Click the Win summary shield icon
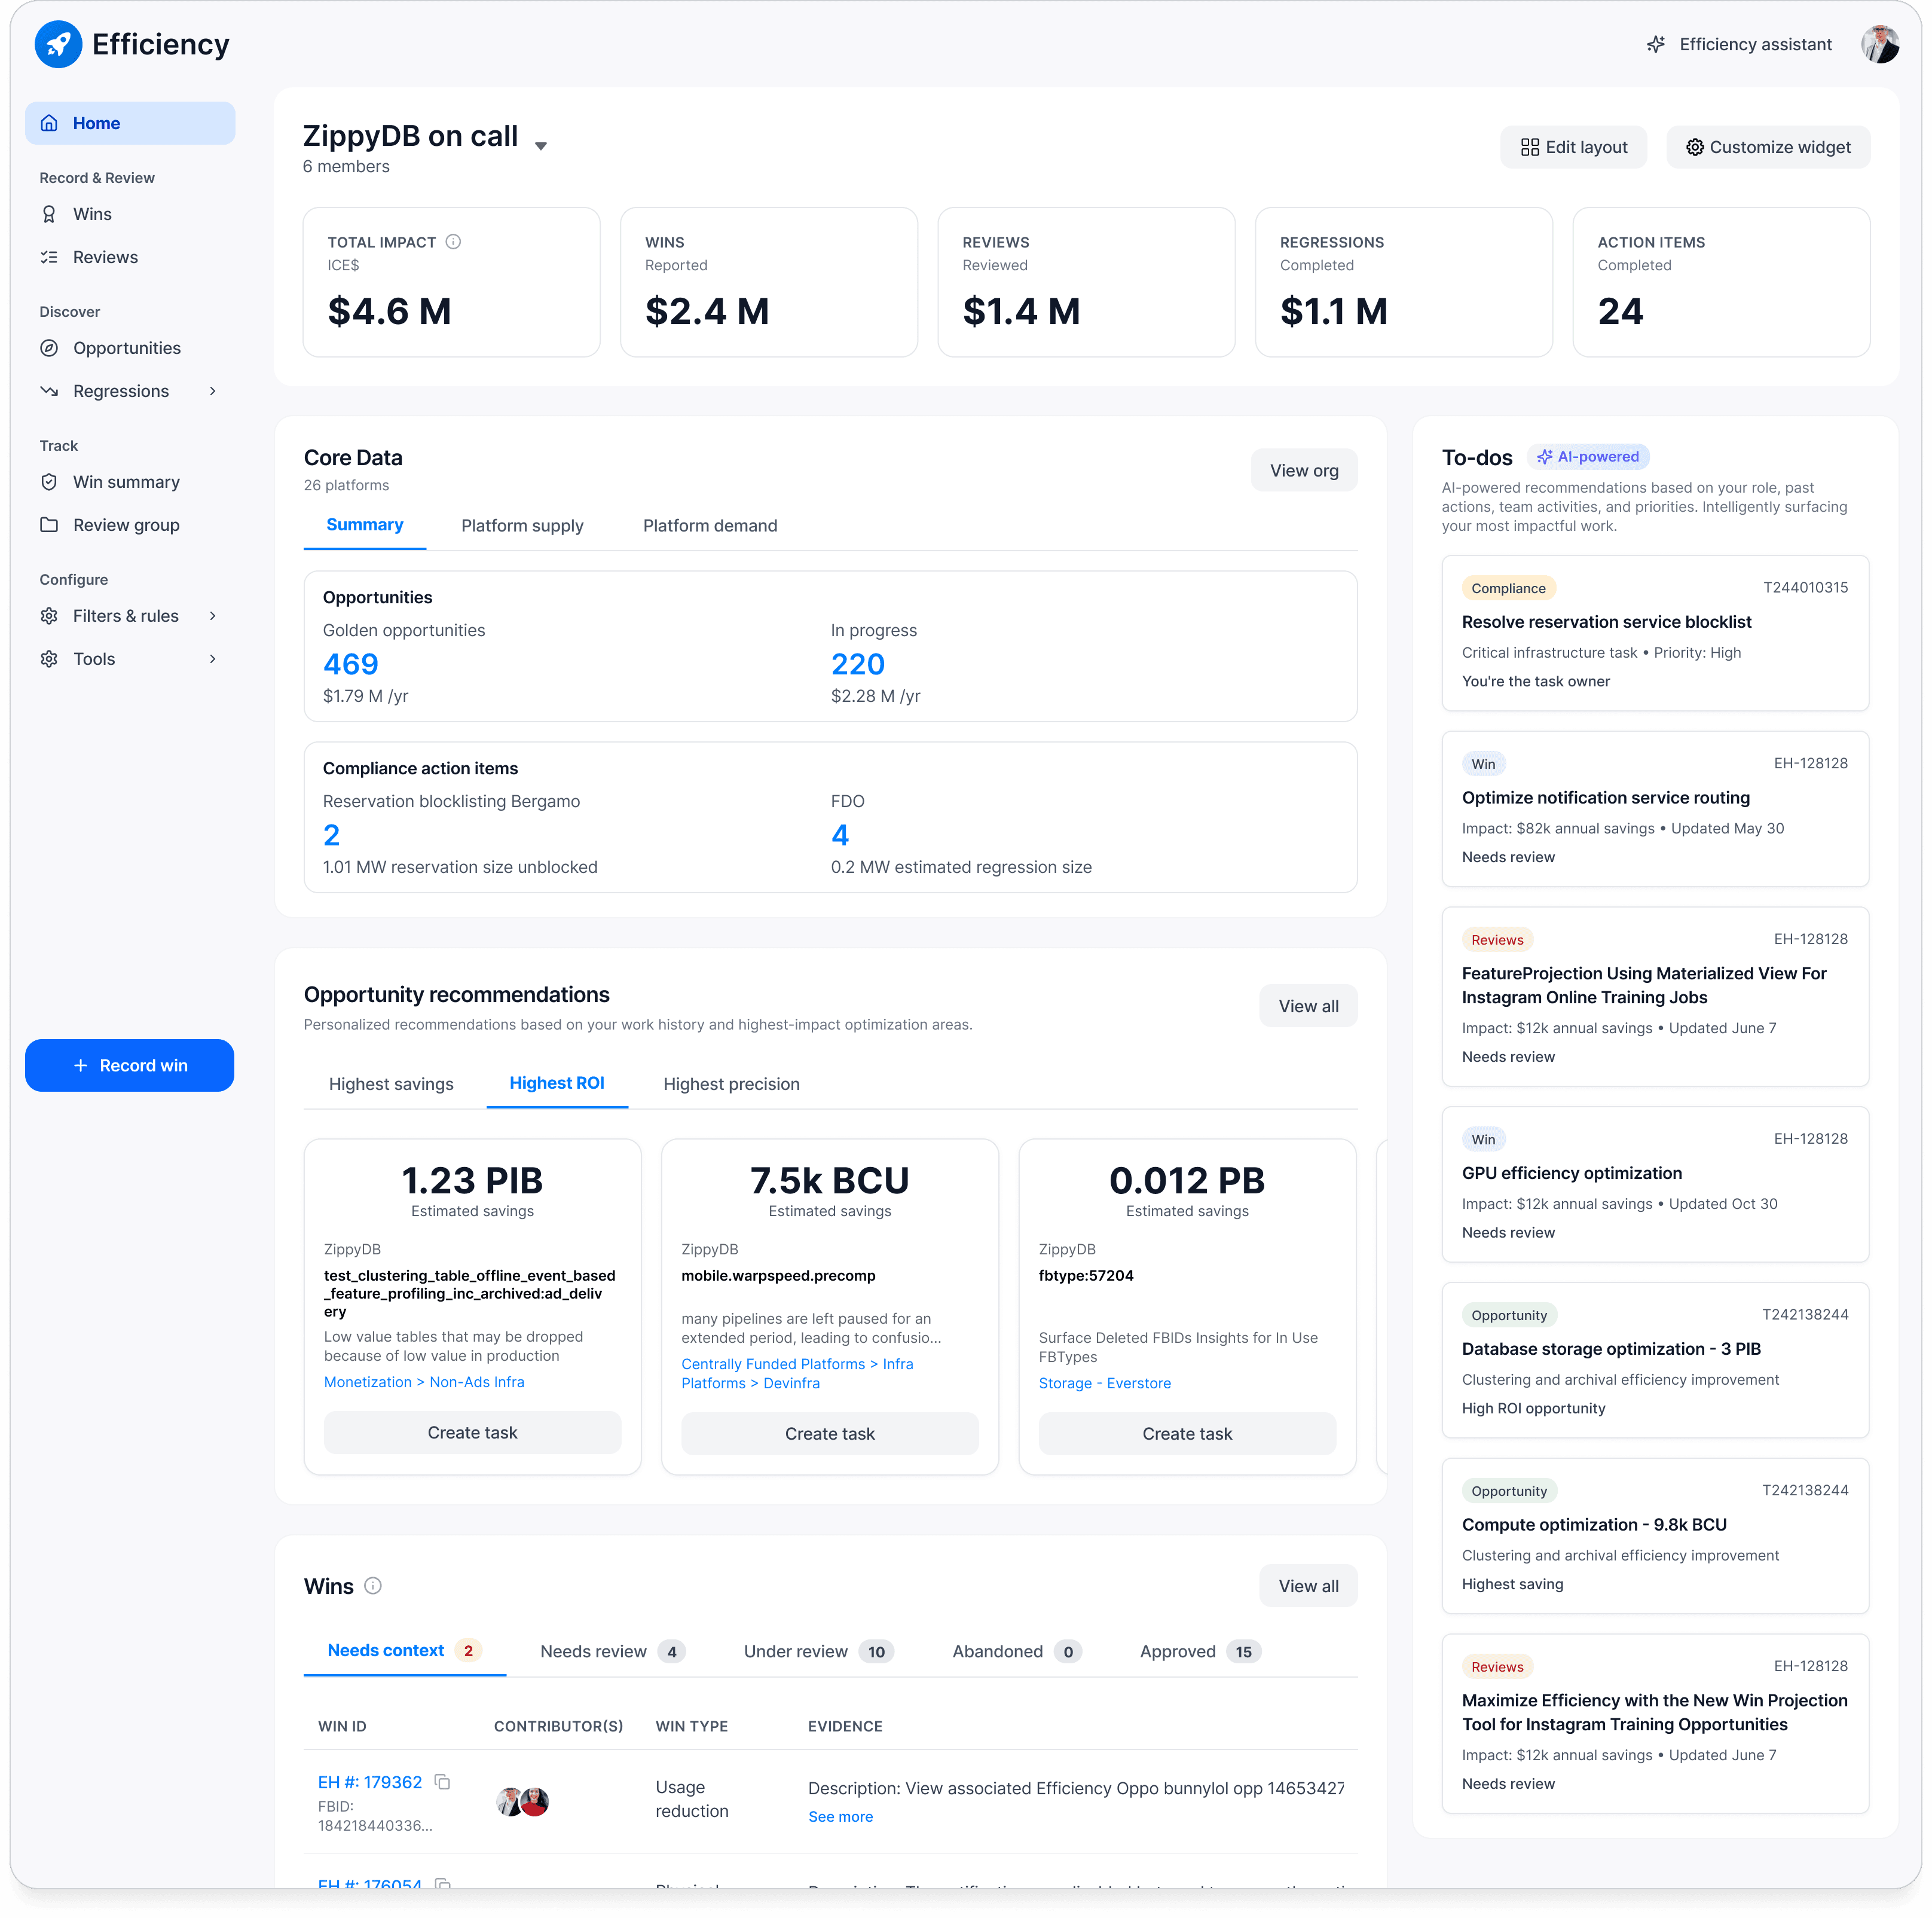 (48, 482)
